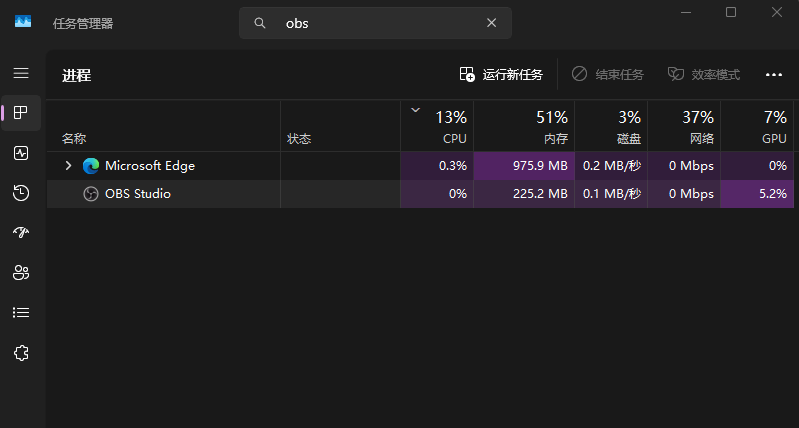799x428 pixels.
Task: Open the Details list sidebar icon
Action: [21, 312]
